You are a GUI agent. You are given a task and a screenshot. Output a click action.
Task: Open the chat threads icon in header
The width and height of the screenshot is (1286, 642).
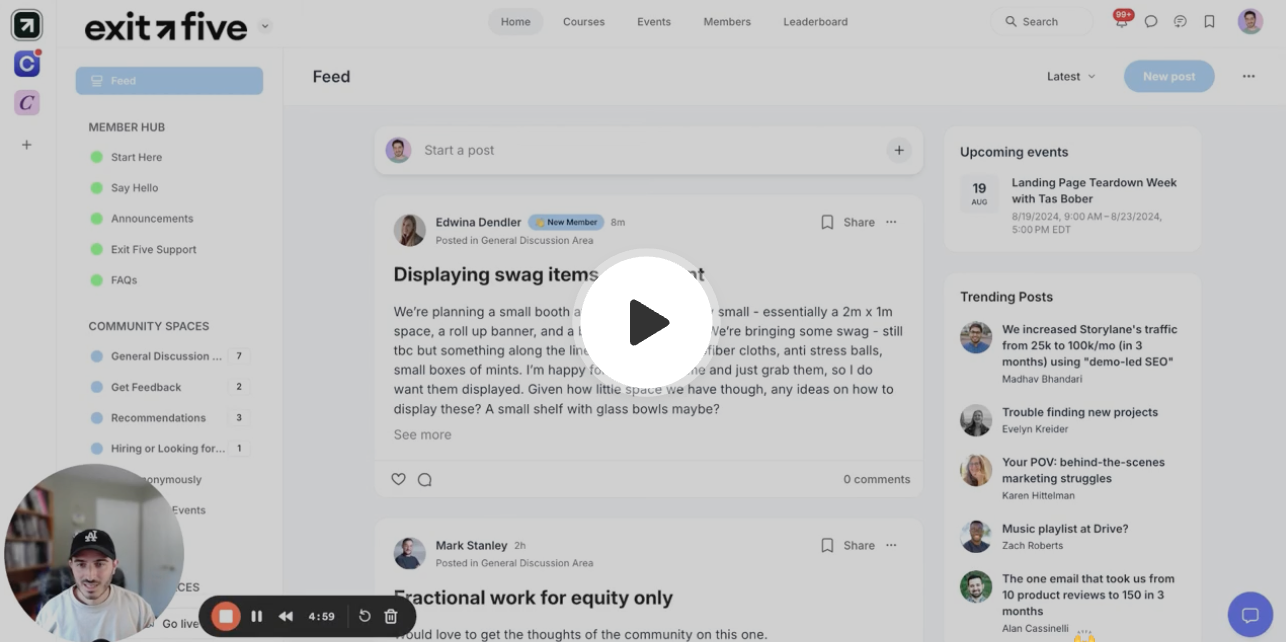1180,21
